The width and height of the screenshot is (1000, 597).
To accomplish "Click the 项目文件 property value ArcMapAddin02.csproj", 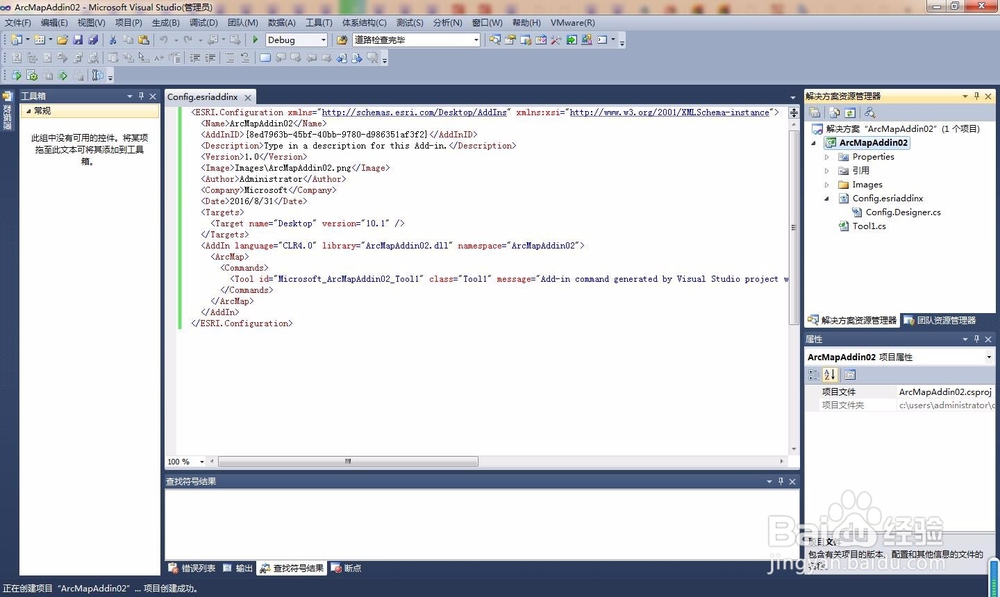I will click(x=945, y=392).
